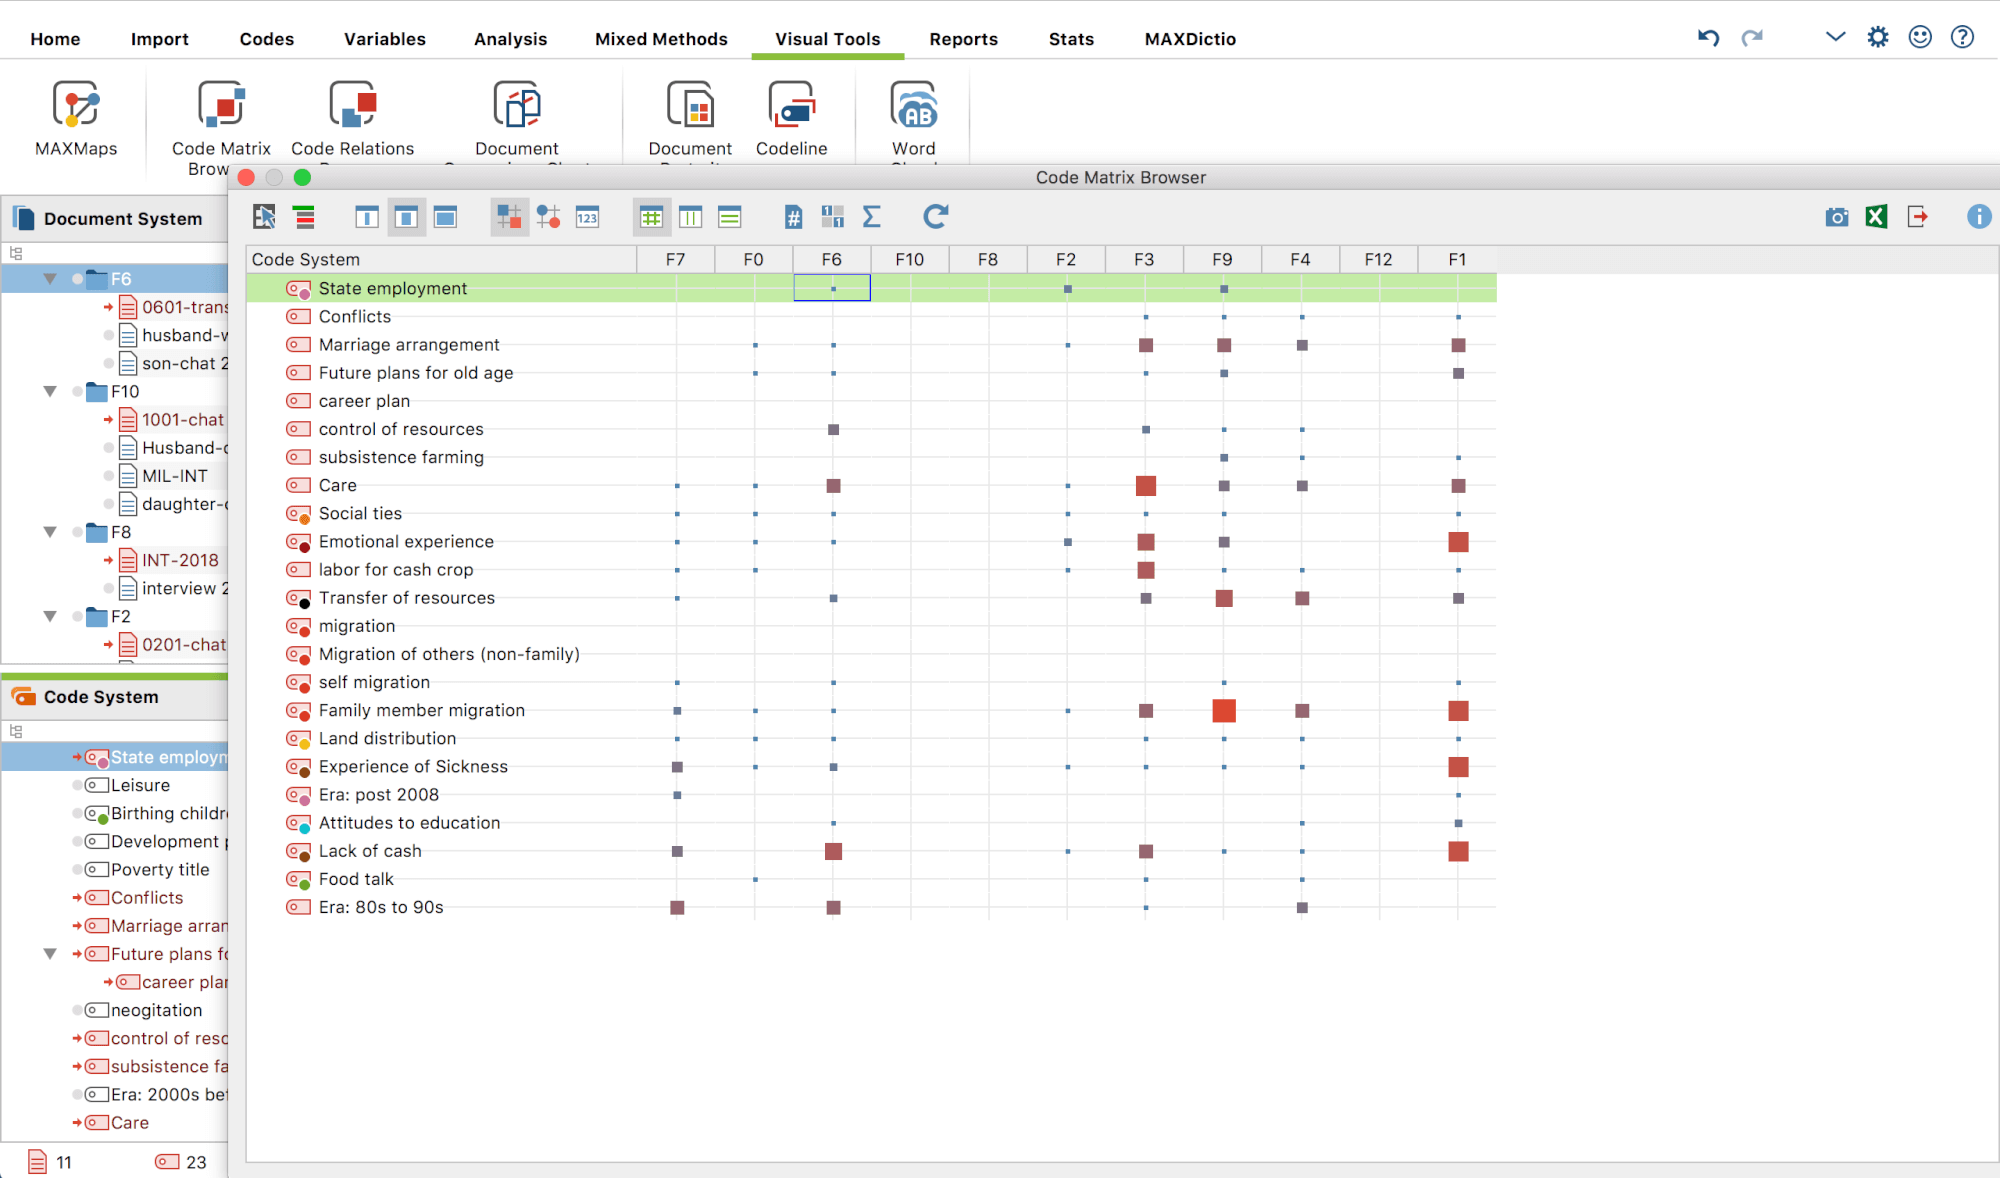Click the activated-documents selection icon in toolbar
Screen dimensions: 2000x1178
pyautogui.click(x=265, y=217)
